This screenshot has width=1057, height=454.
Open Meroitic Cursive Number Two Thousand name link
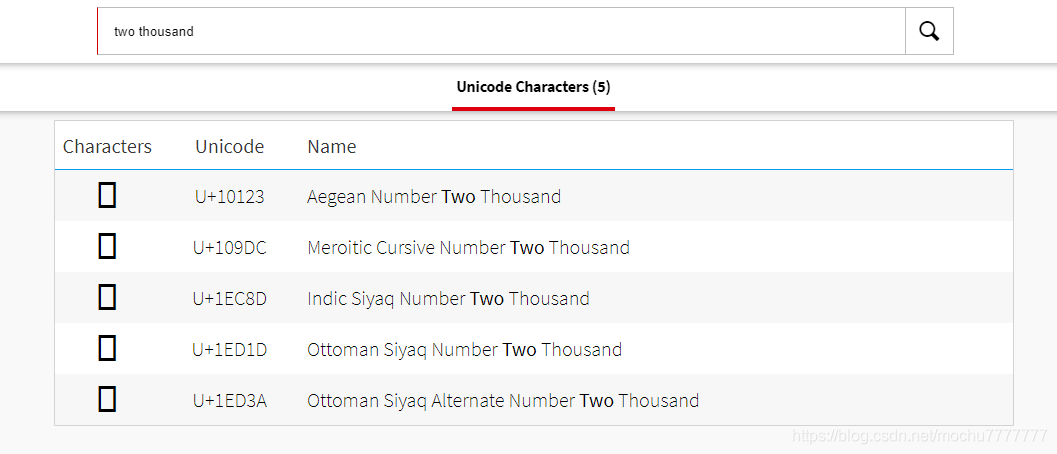pos(468,248)
